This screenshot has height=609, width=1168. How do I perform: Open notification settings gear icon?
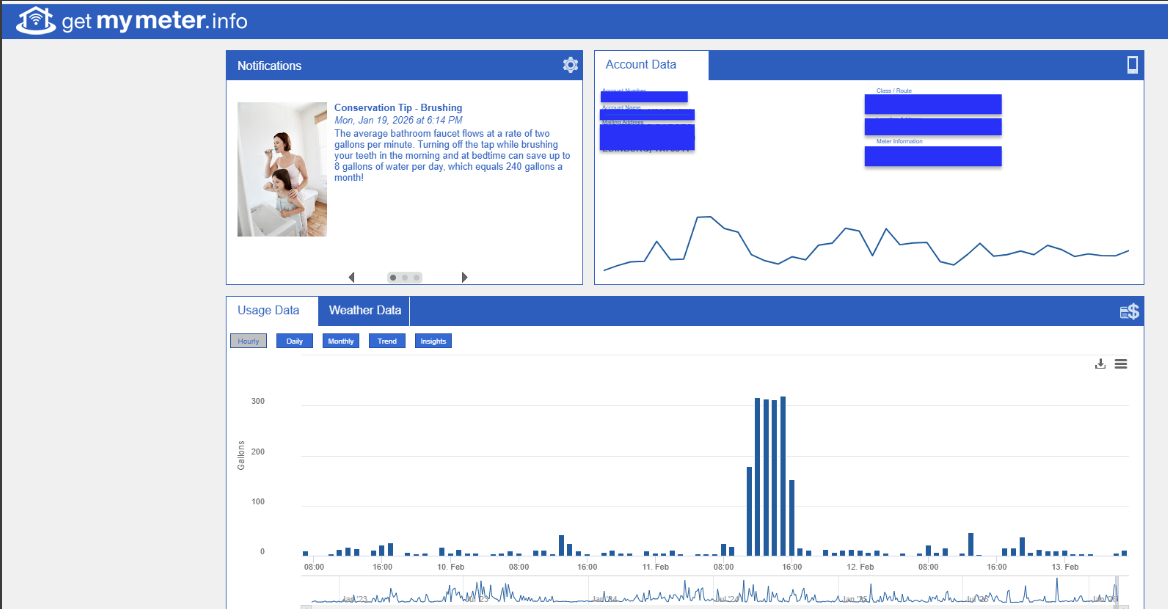570,65
